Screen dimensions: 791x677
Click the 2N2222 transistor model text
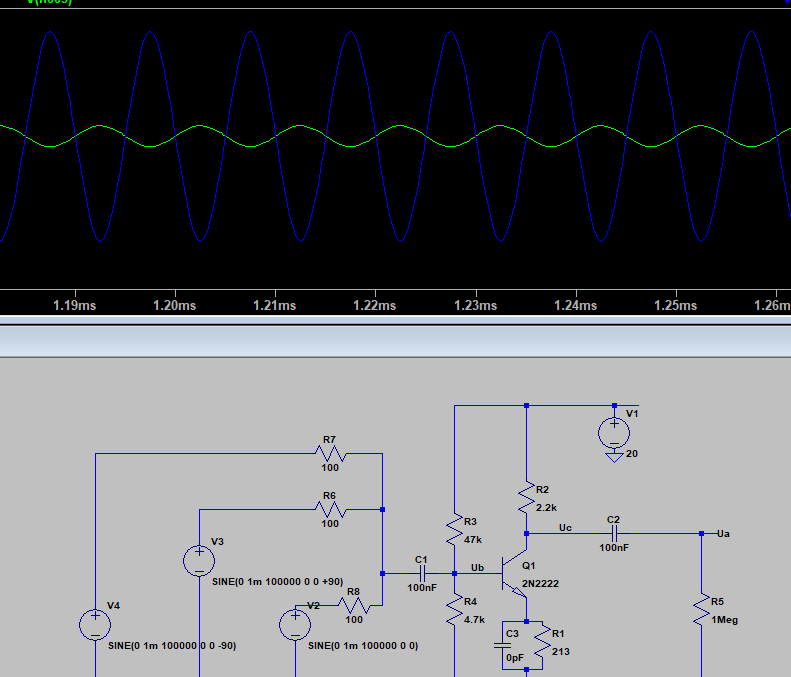[540, 584]
